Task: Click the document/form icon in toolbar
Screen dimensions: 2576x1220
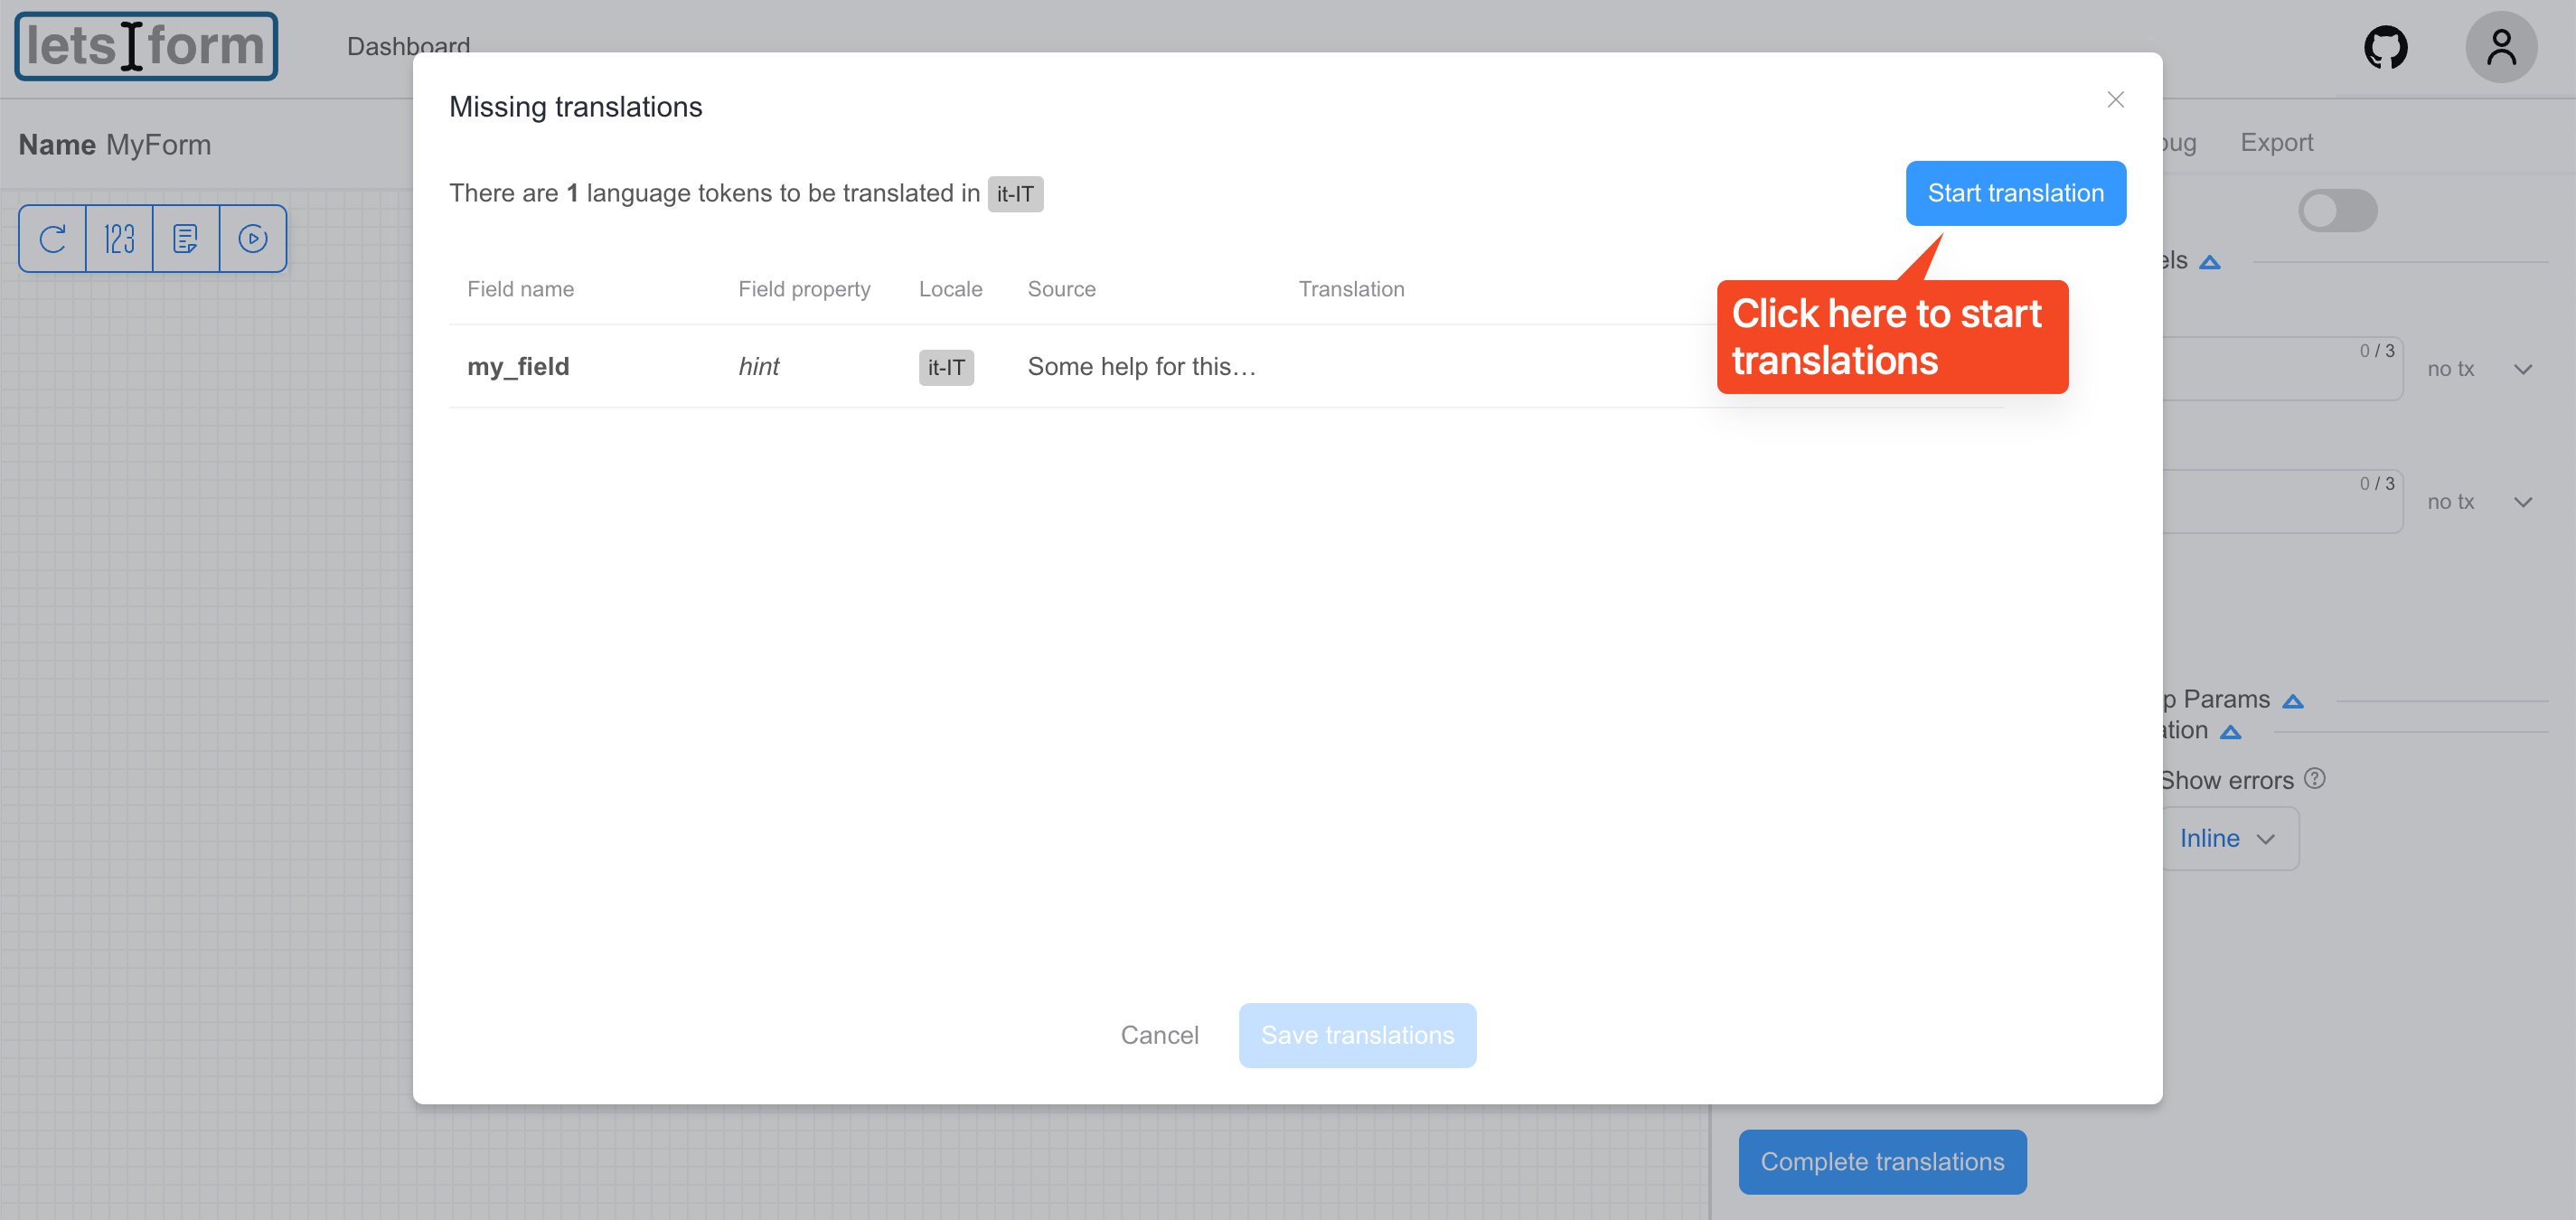Action: (185, 238)
